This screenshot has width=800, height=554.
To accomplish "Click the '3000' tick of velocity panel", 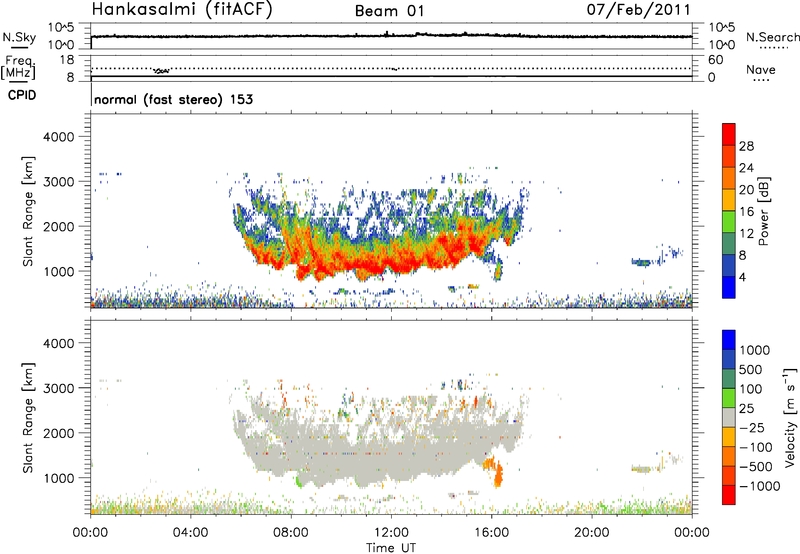I will tap(58, 388).
